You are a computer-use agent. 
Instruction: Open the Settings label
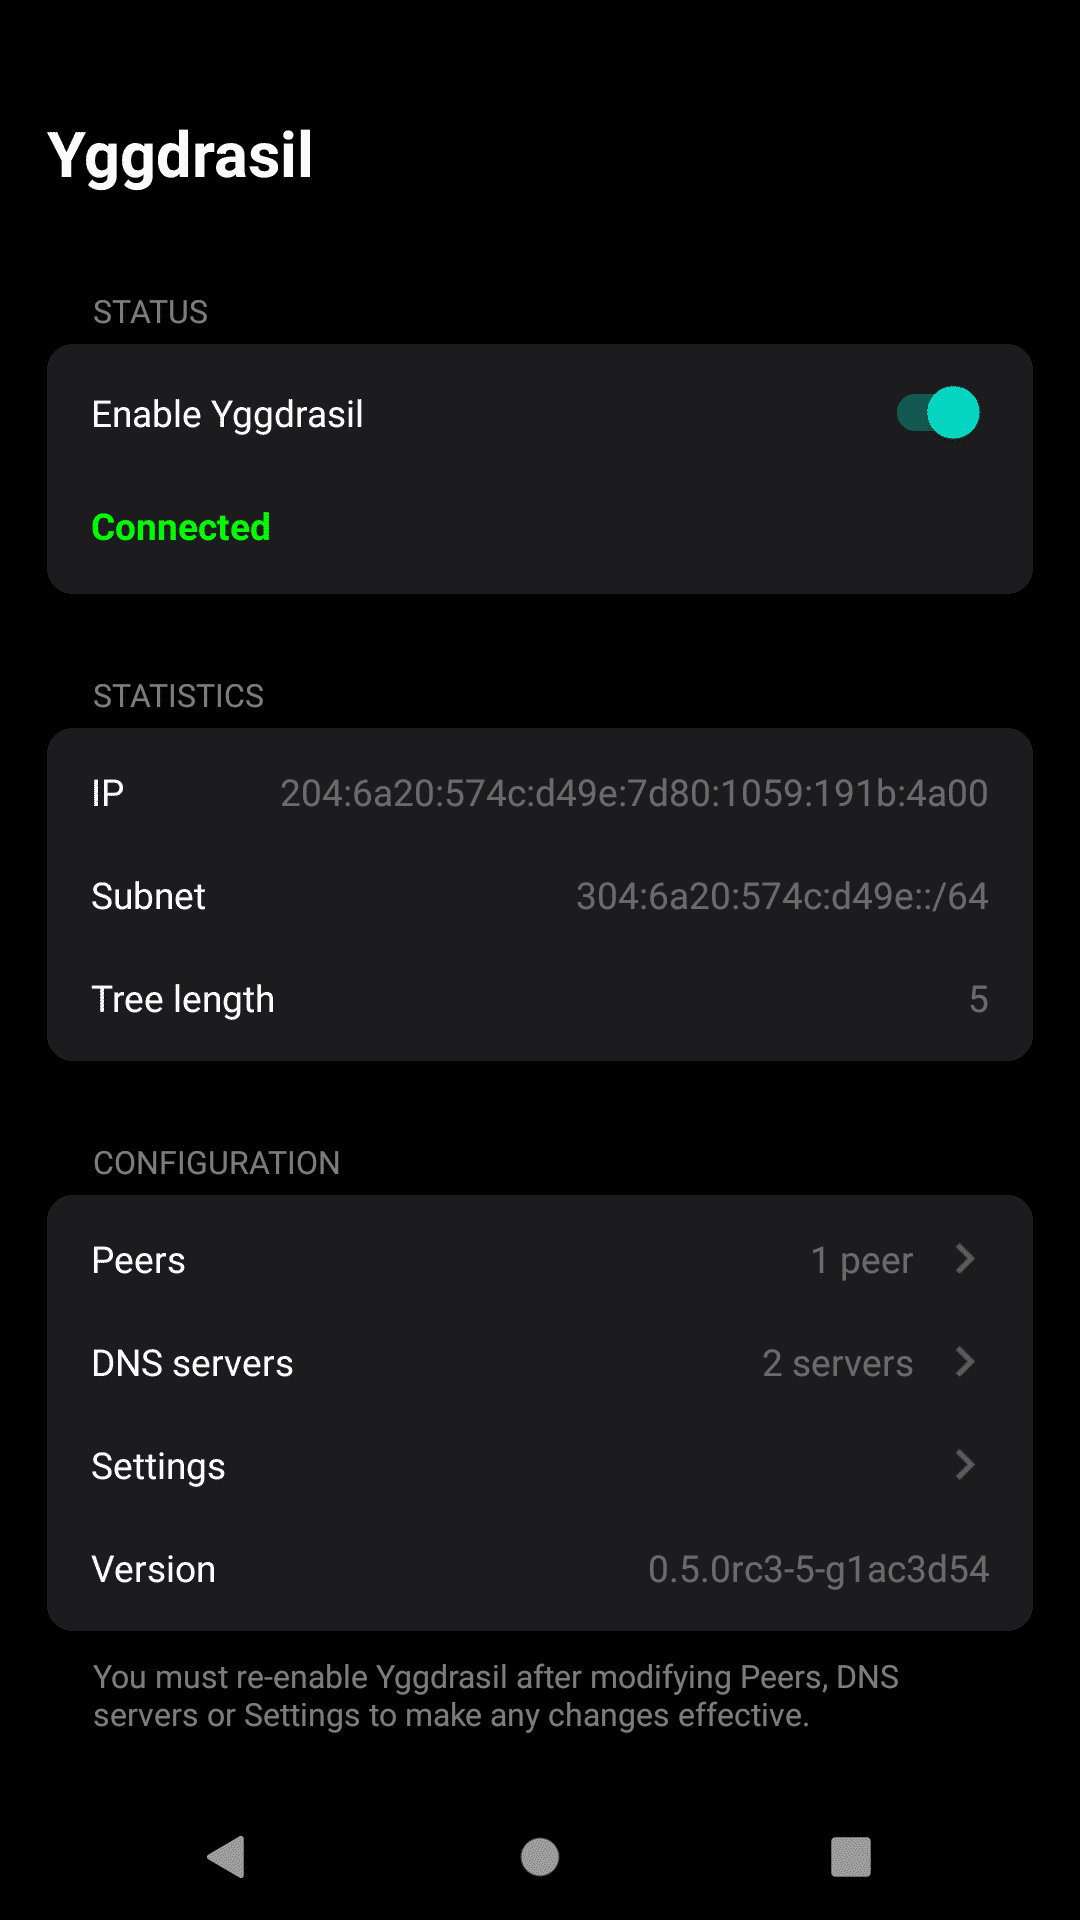159,1466
